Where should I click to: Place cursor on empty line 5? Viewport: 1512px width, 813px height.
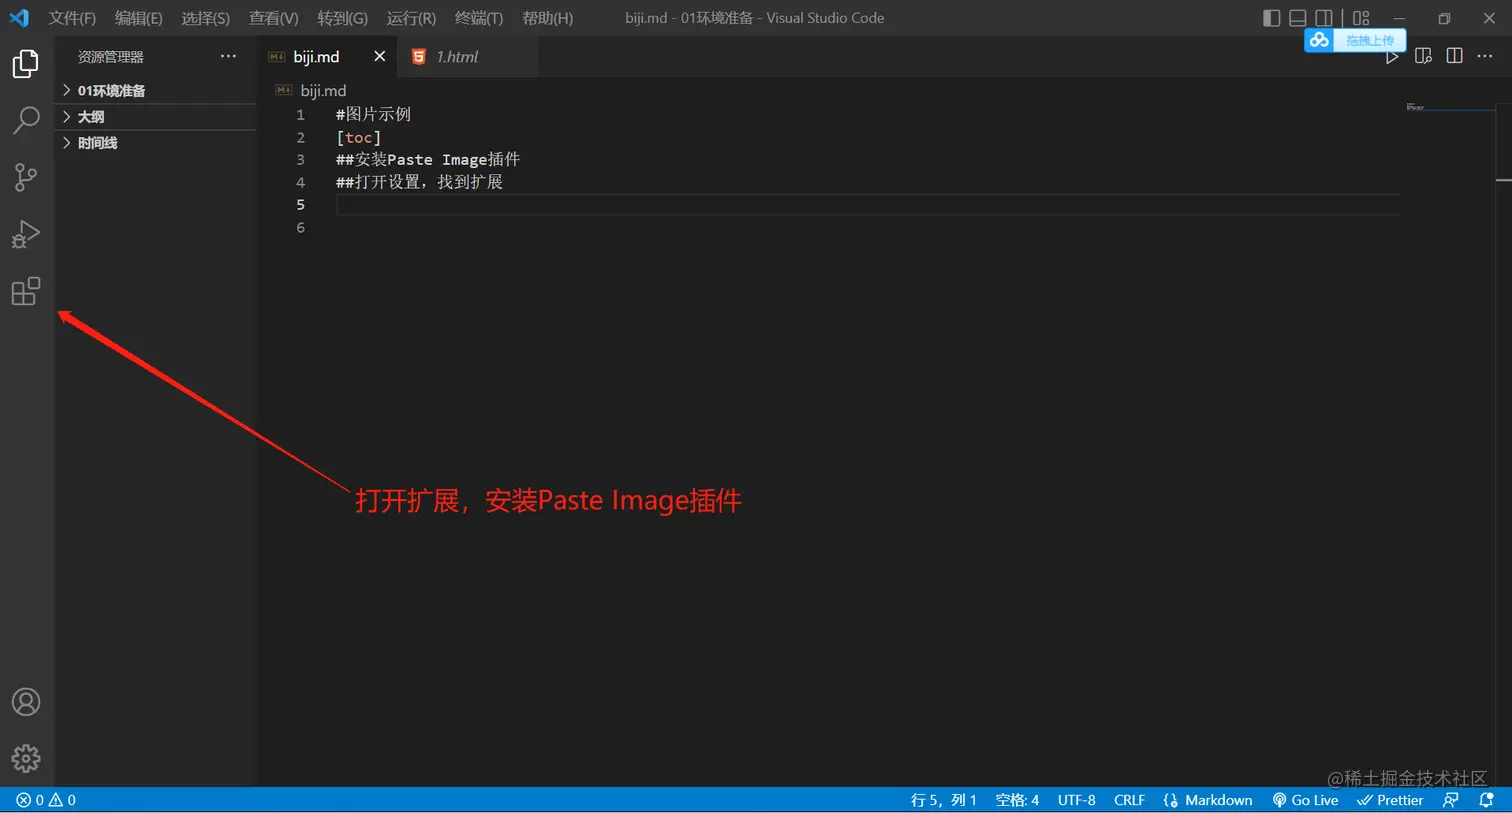(x=867, y=205)
